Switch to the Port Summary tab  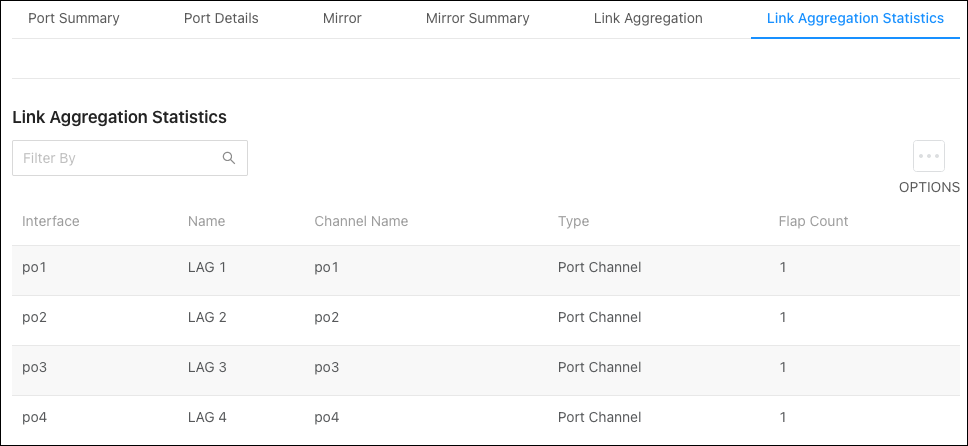(74, 19)
